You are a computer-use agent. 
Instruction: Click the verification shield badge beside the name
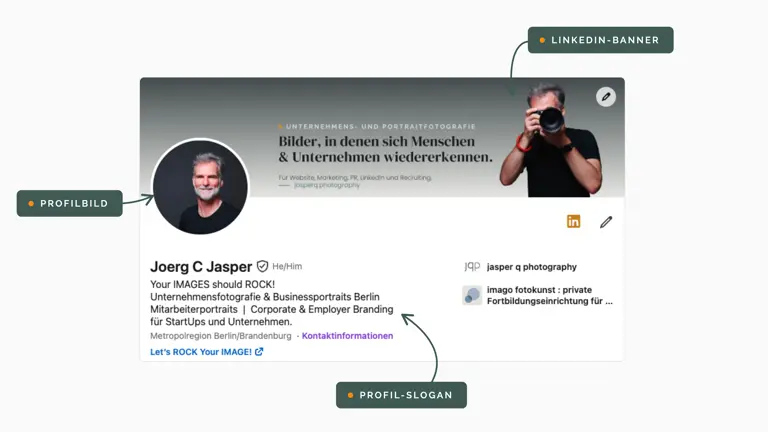[263, 266]
